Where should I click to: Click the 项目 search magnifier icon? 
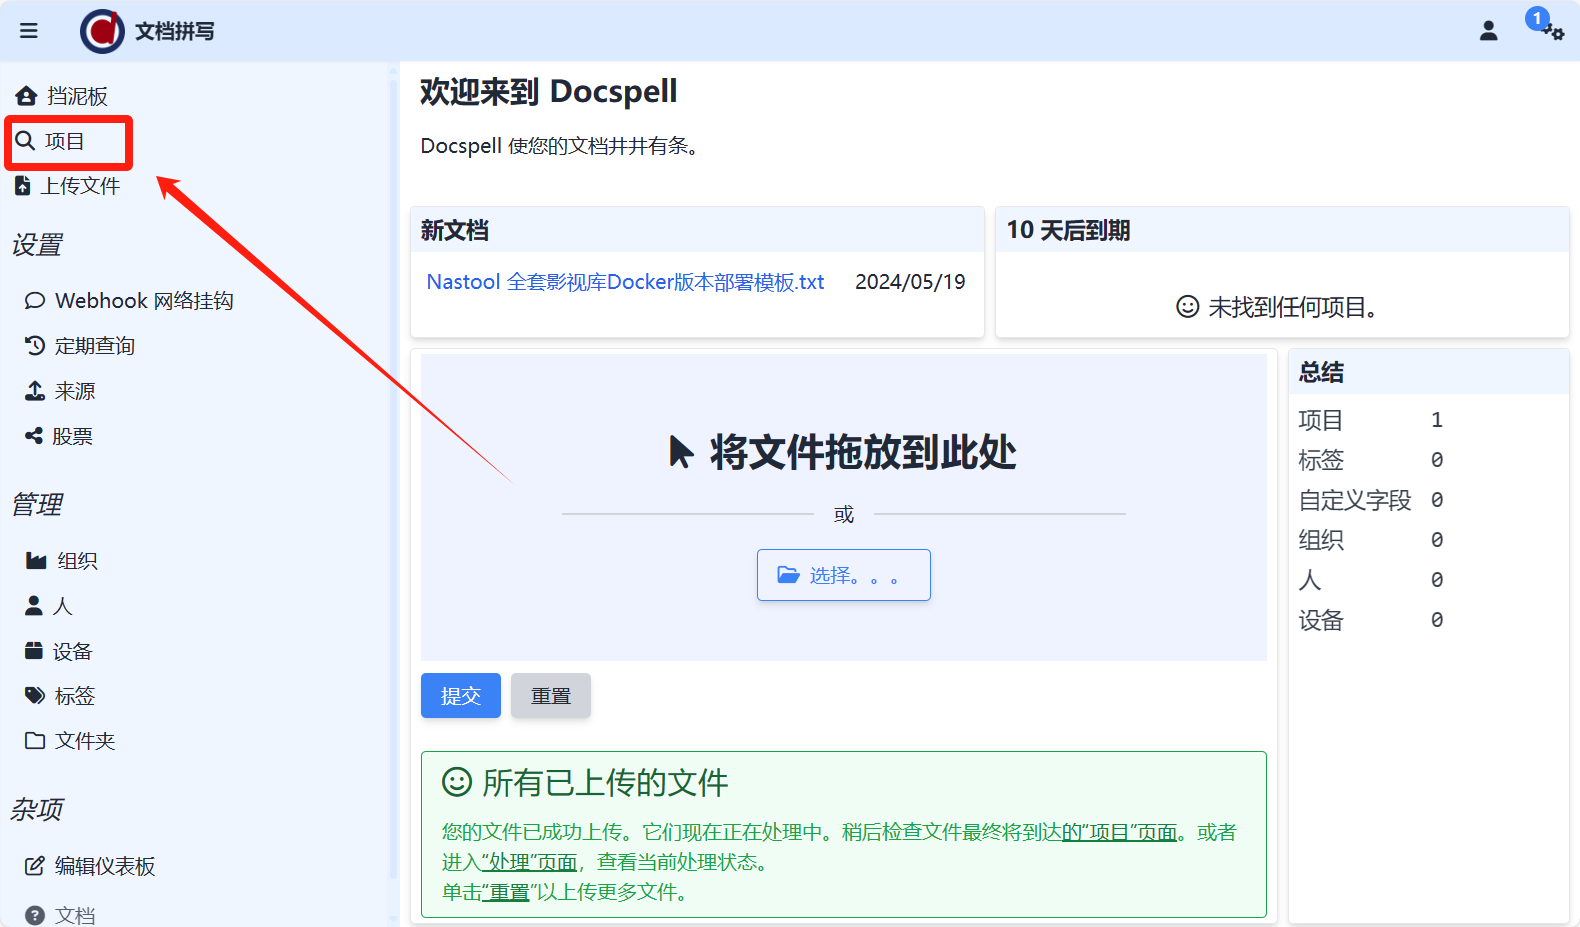pos(26,141)
